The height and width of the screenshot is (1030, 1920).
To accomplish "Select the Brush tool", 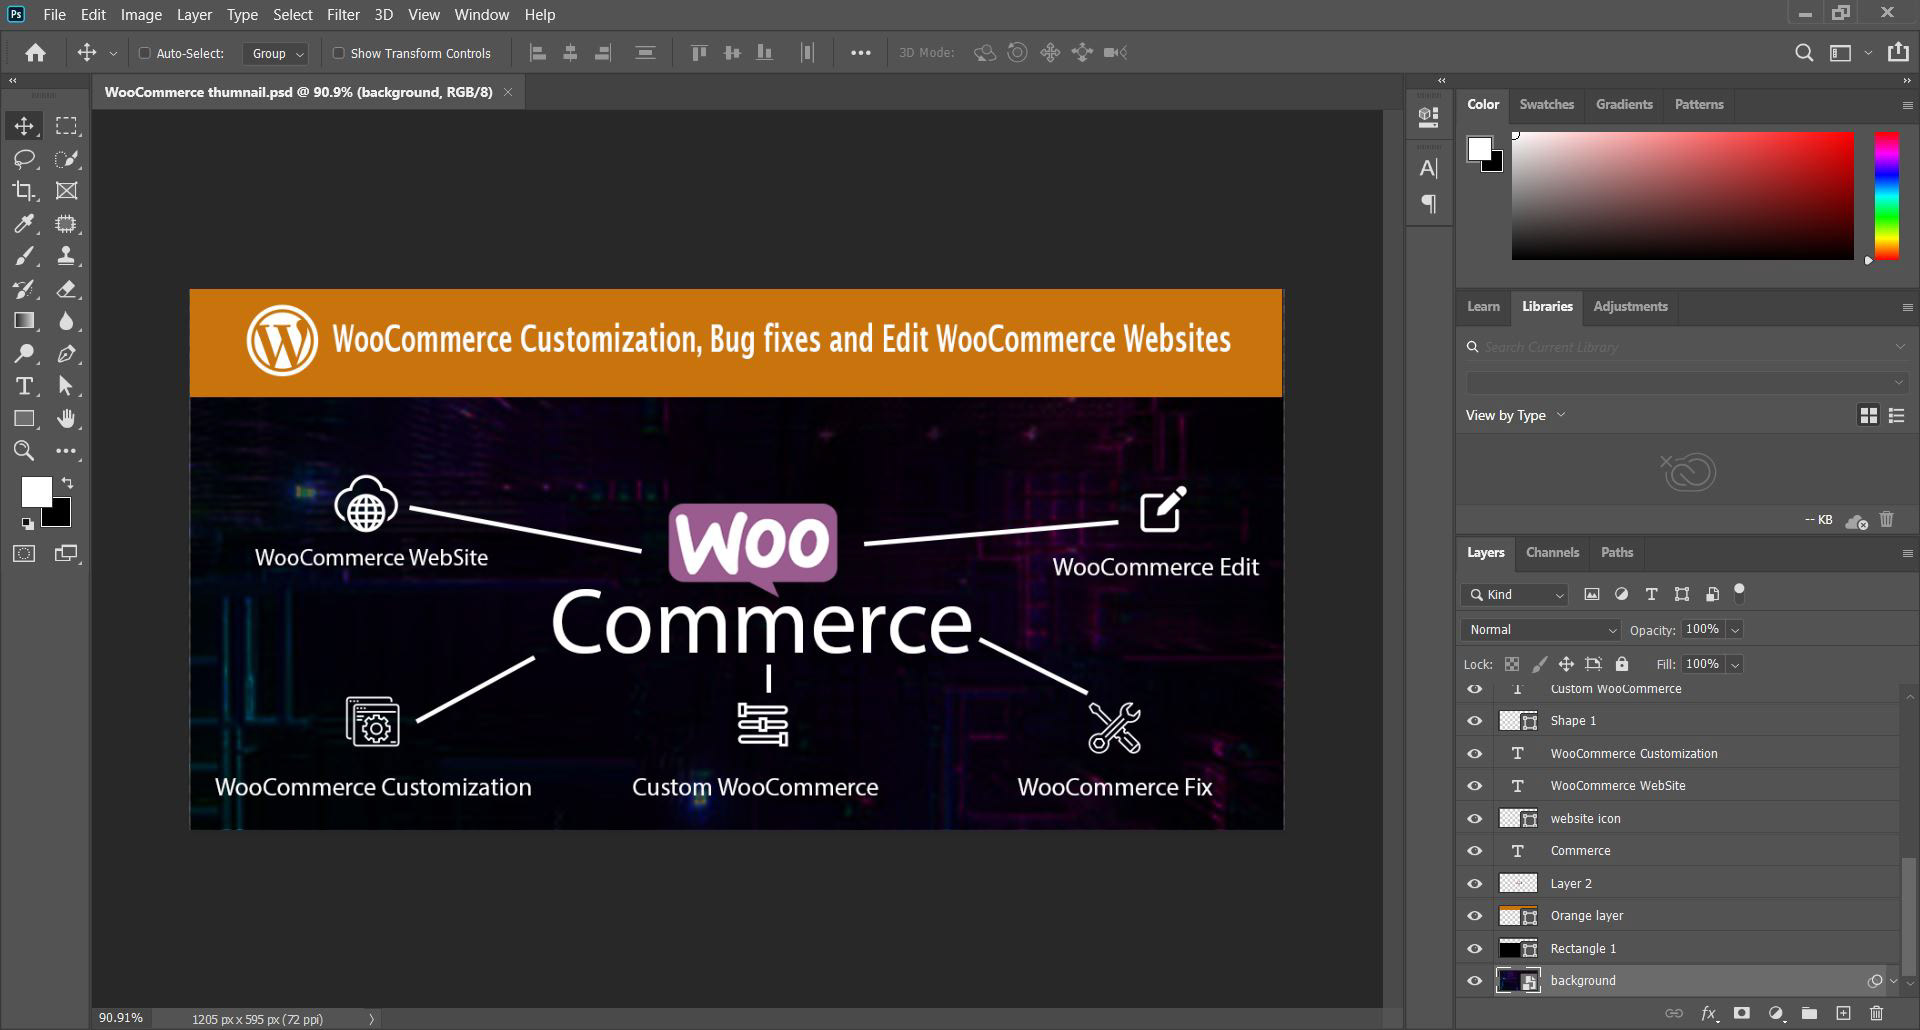I will point(24,256).
